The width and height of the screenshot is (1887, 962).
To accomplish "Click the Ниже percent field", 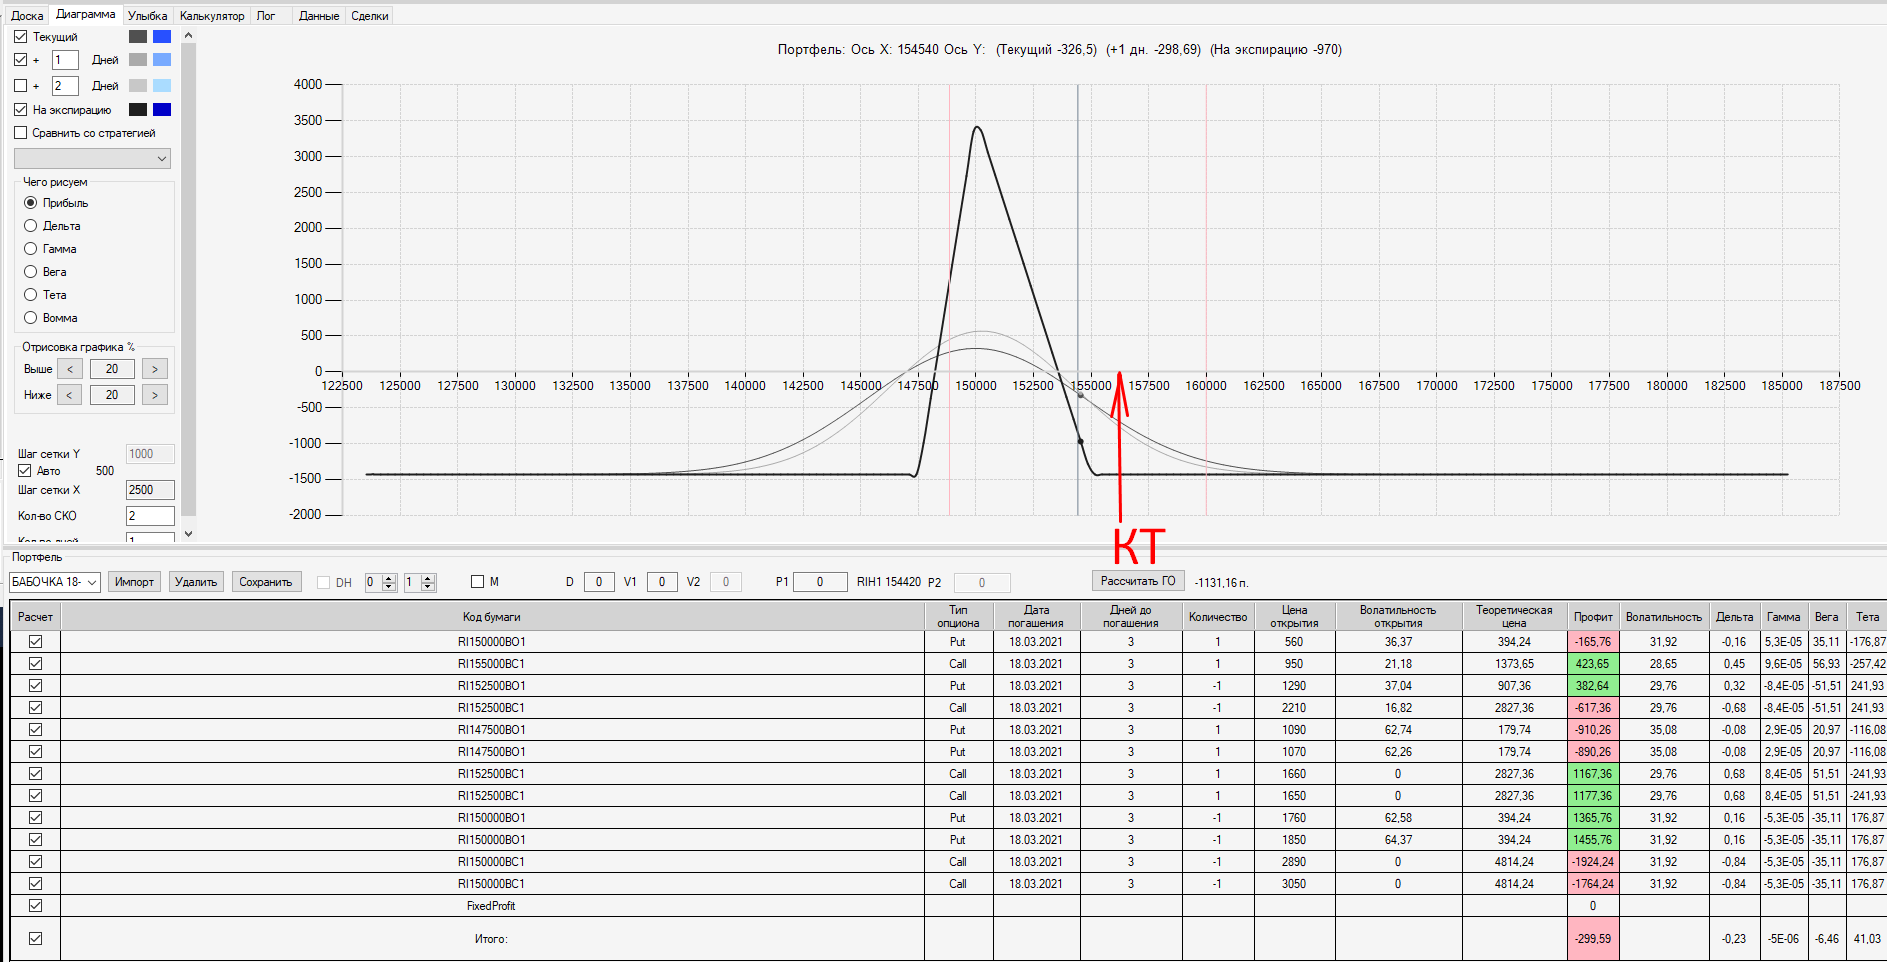I will tap(112, 395).
